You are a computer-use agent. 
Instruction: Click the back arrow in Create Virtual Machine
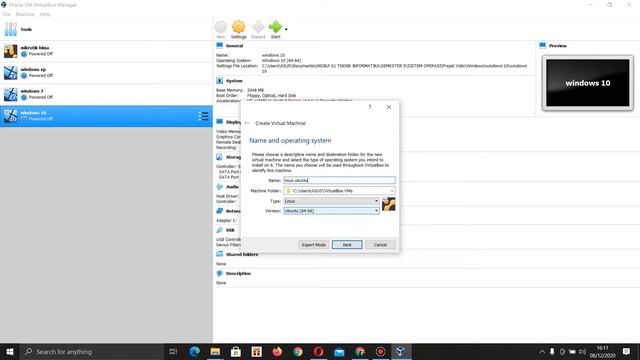point(247,123)
